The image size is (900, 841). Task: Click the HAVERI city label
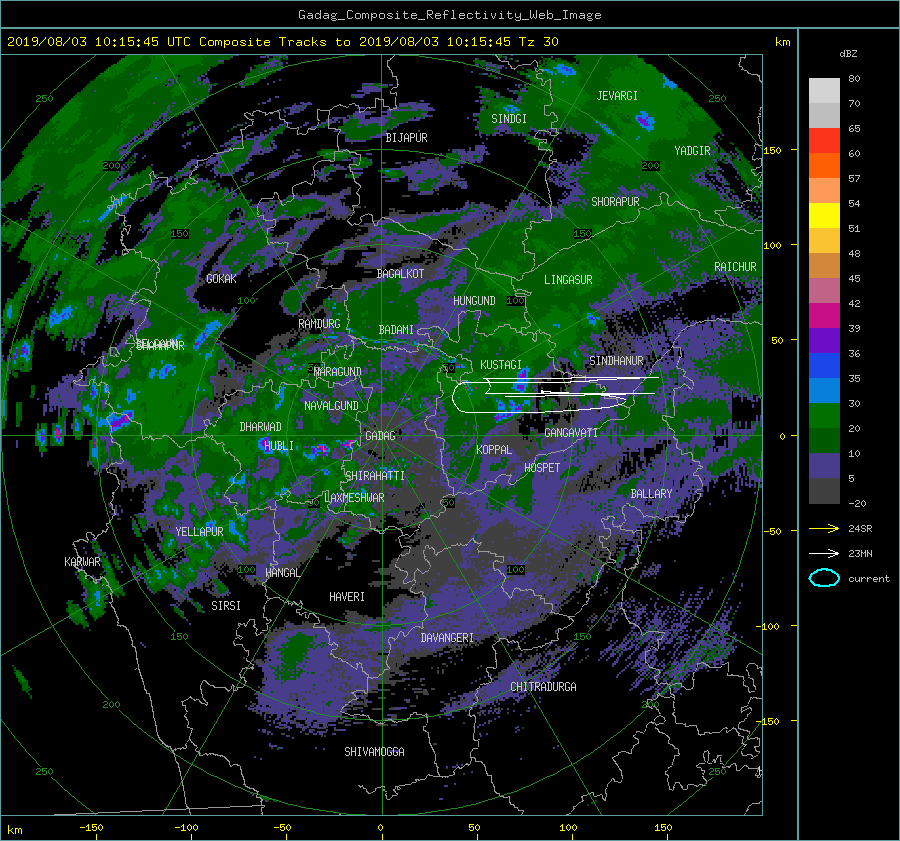[347, 596]
